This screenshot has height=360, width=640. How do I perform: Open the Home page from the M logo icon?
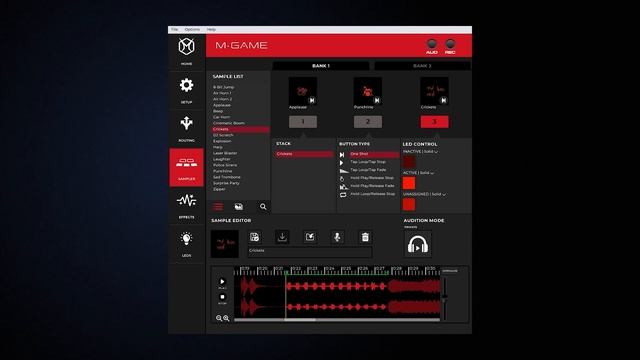coord(187,47)
